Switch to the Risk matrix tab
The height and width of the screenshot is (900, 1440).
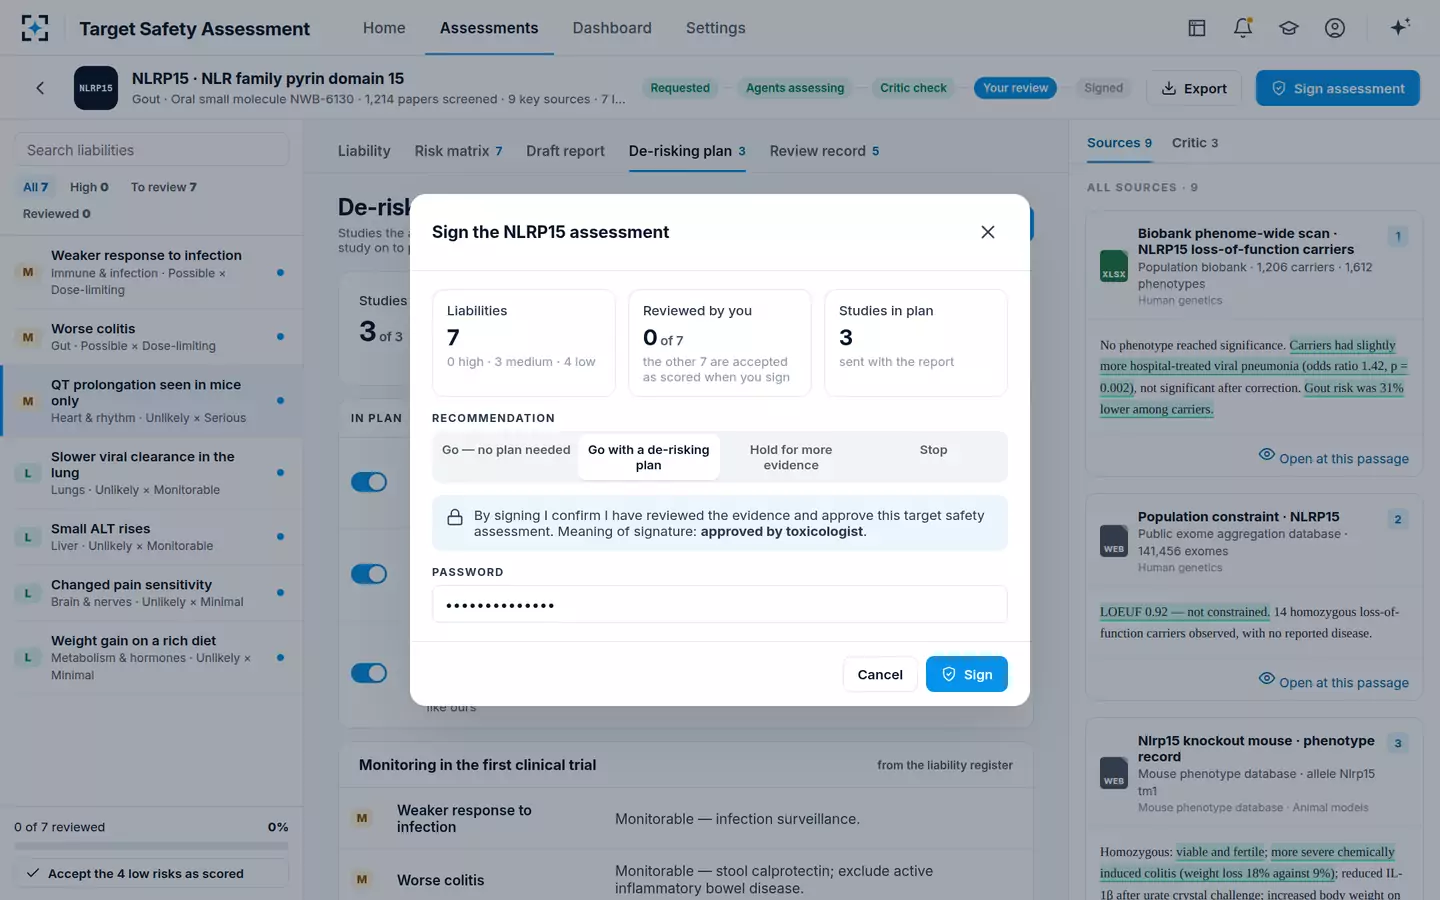tap(458, 151)
